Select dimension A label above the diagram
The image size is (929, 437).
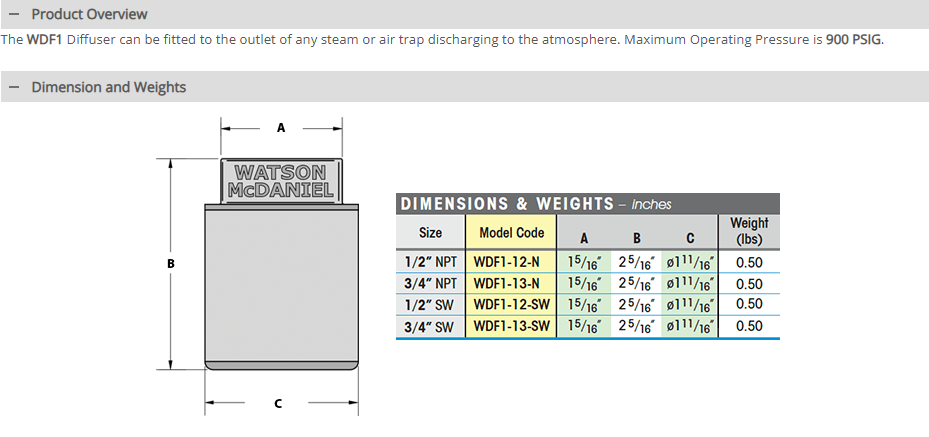281,128
